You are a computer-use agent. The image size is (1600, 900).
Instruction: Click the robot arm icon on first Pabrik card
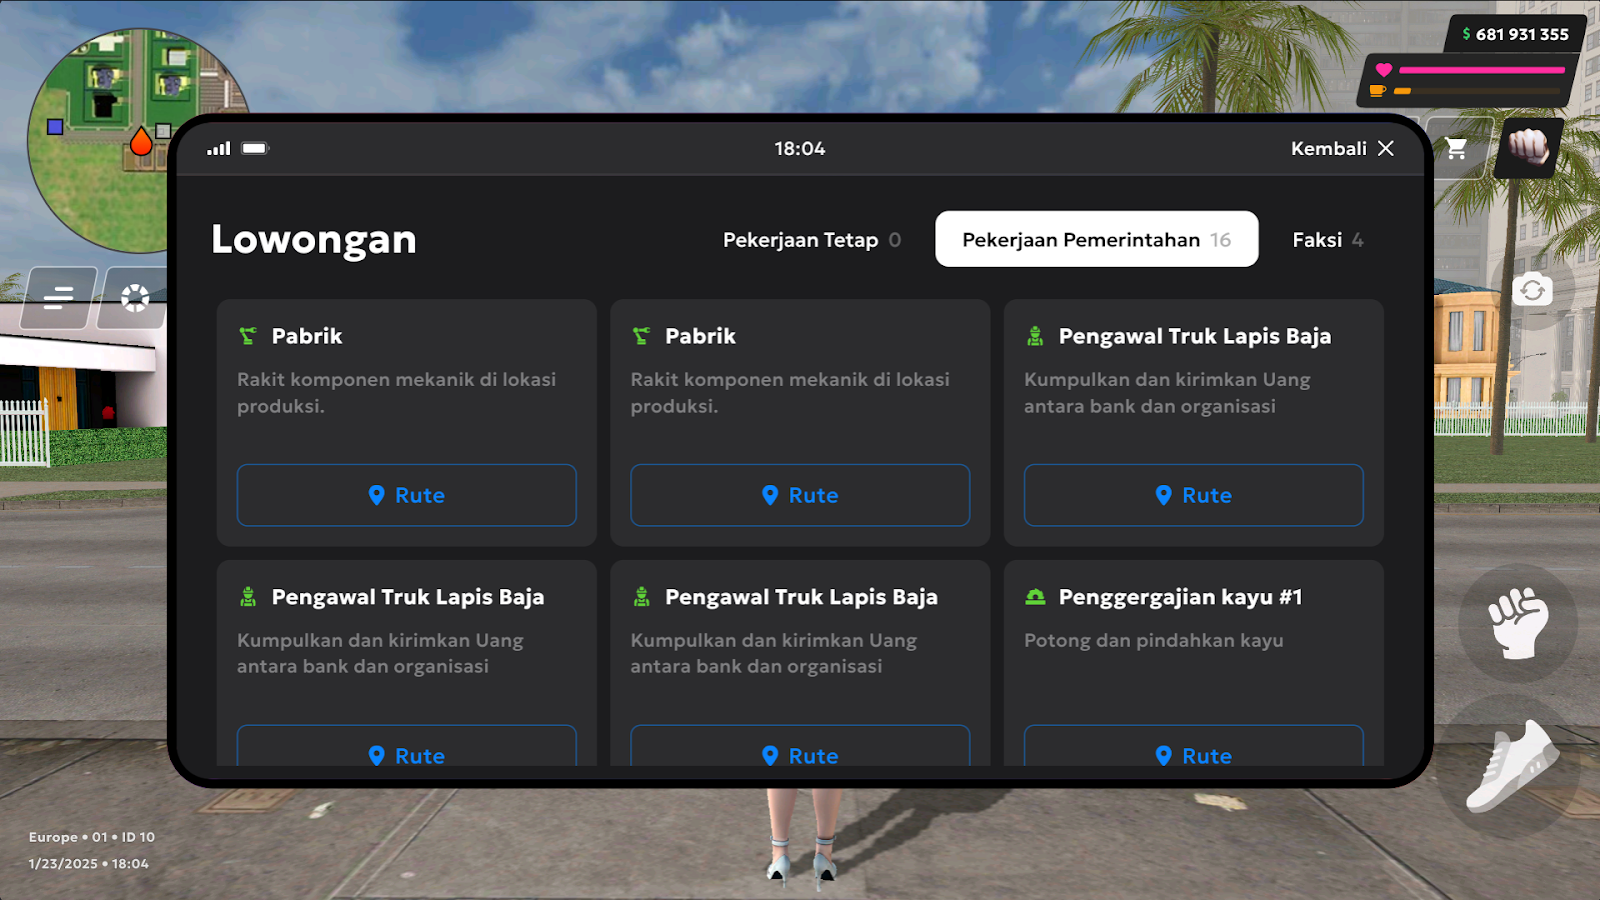coord(247,336)
